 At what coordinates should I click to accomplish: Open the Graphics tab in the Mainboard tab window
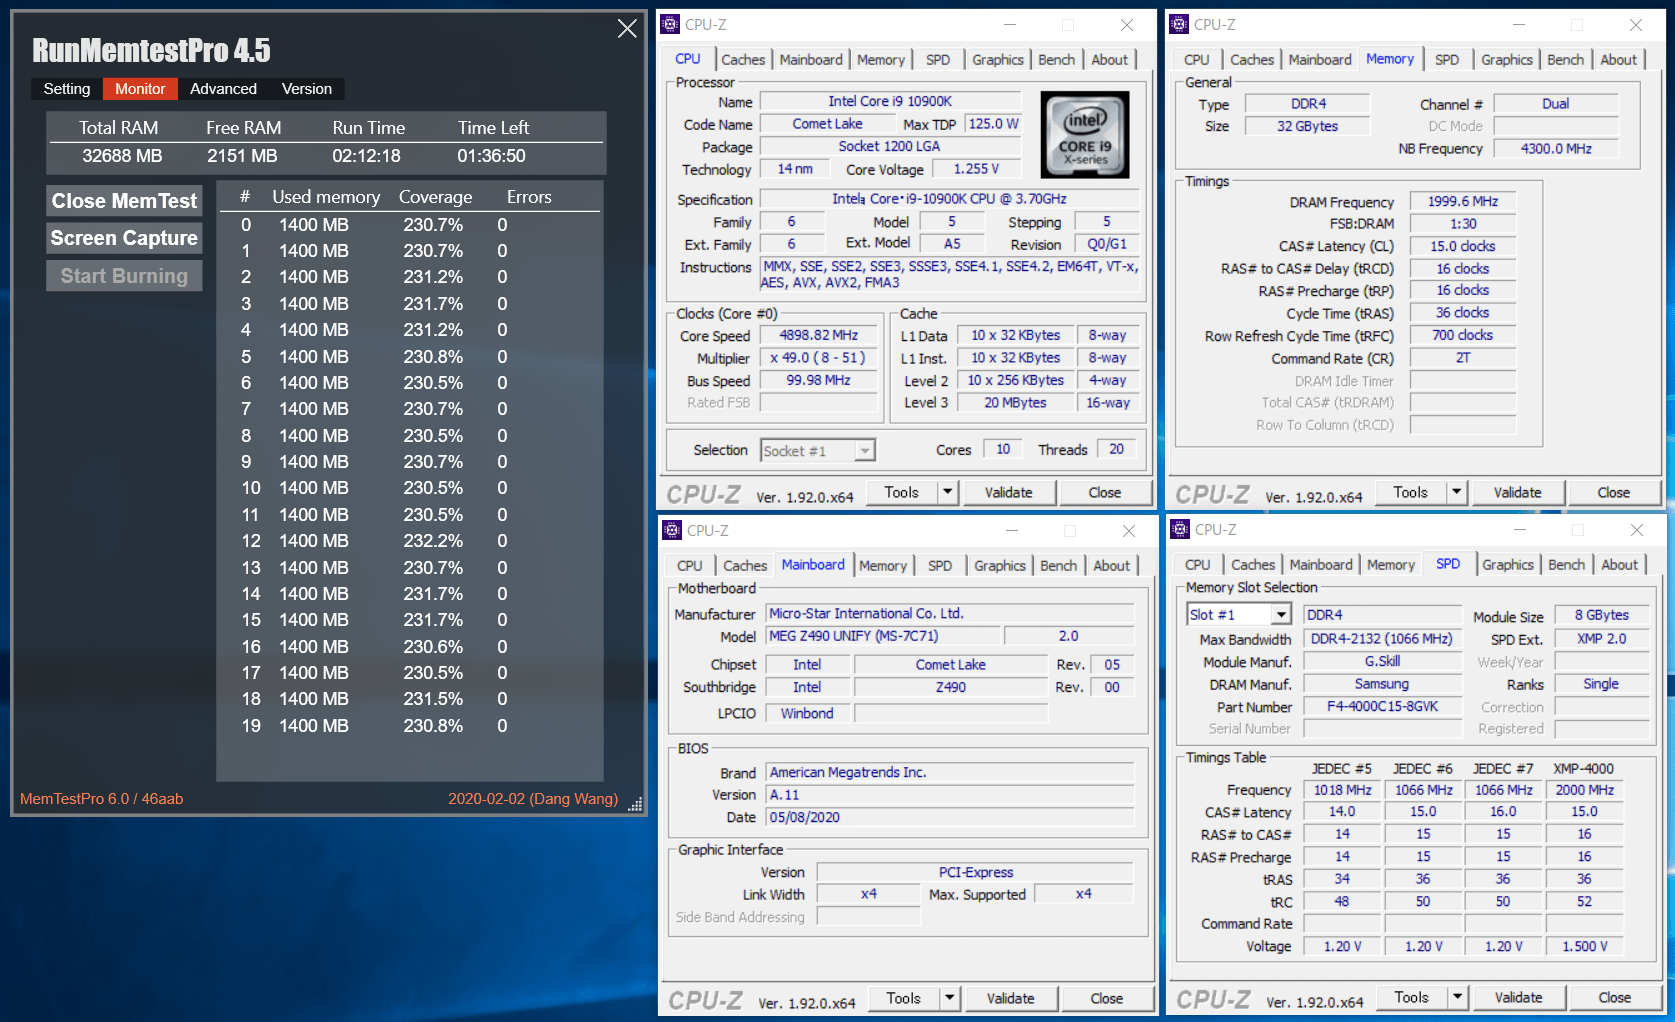click(x=1000, y=566)
